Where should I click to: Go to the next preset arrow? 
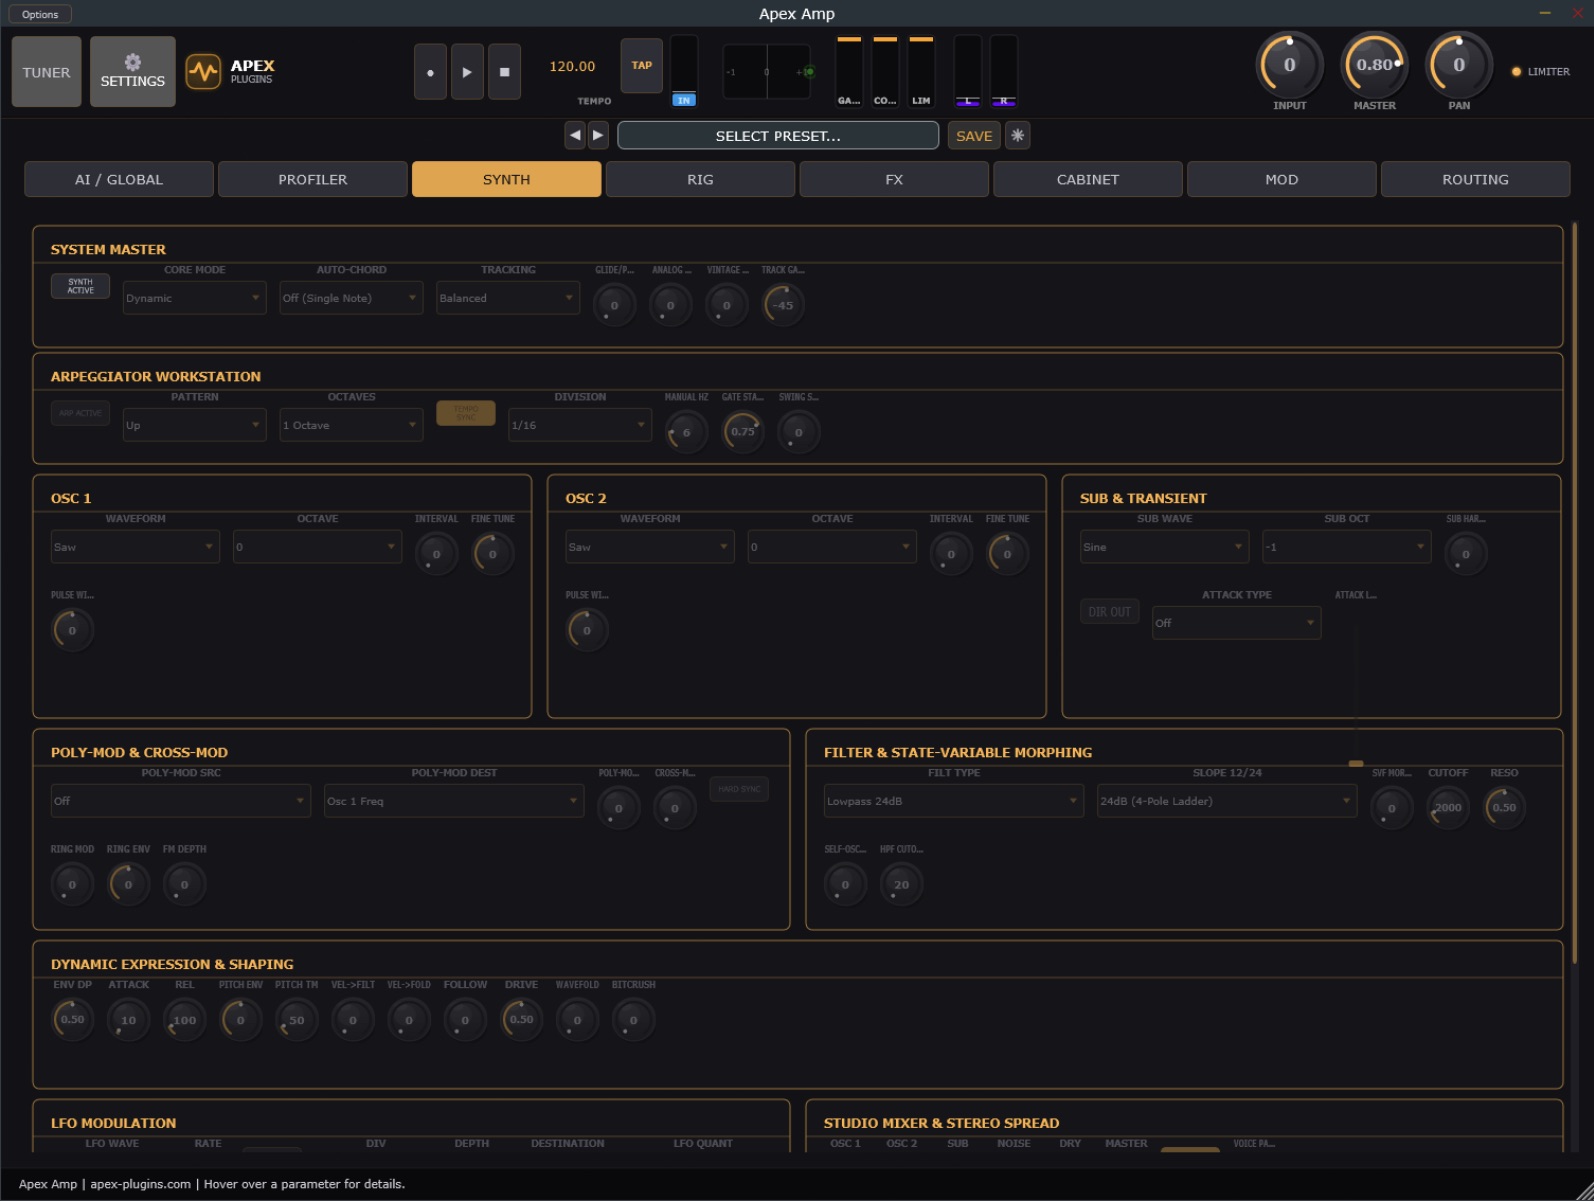pyautogui.click(x=598, y=135)
